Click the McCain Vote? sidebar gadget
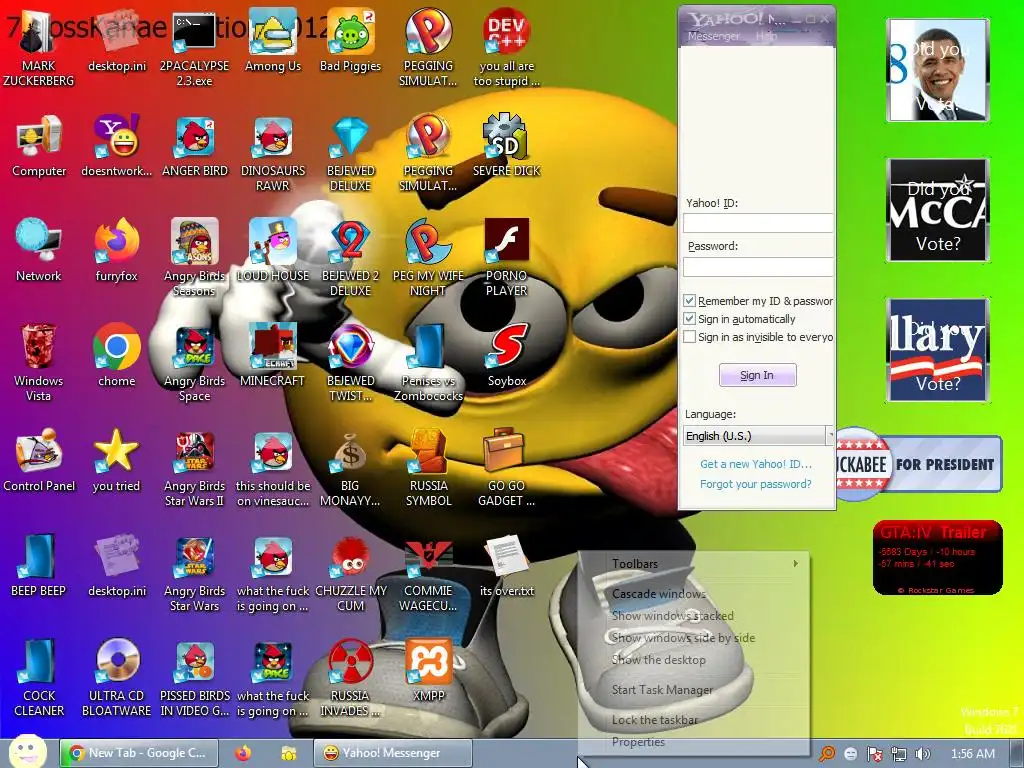Image resolution: width=1024 pixels, height=768 pixels. click(938, 210)
